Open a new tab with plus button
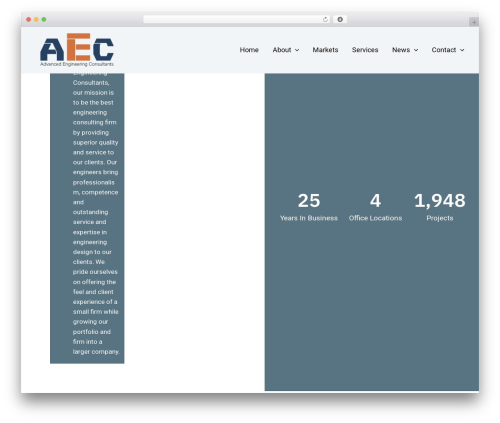The height and width of the screenshot is (423, 500). pos(474,22)
